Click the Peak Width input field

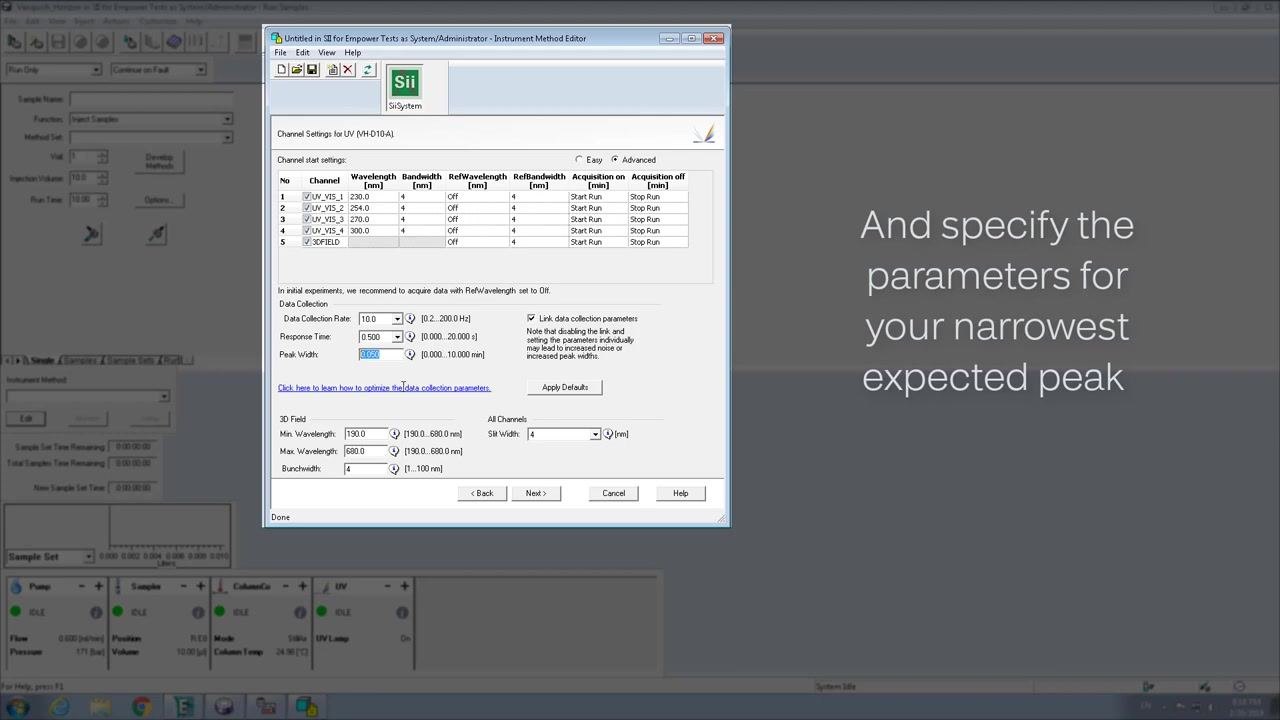point(381,355)
